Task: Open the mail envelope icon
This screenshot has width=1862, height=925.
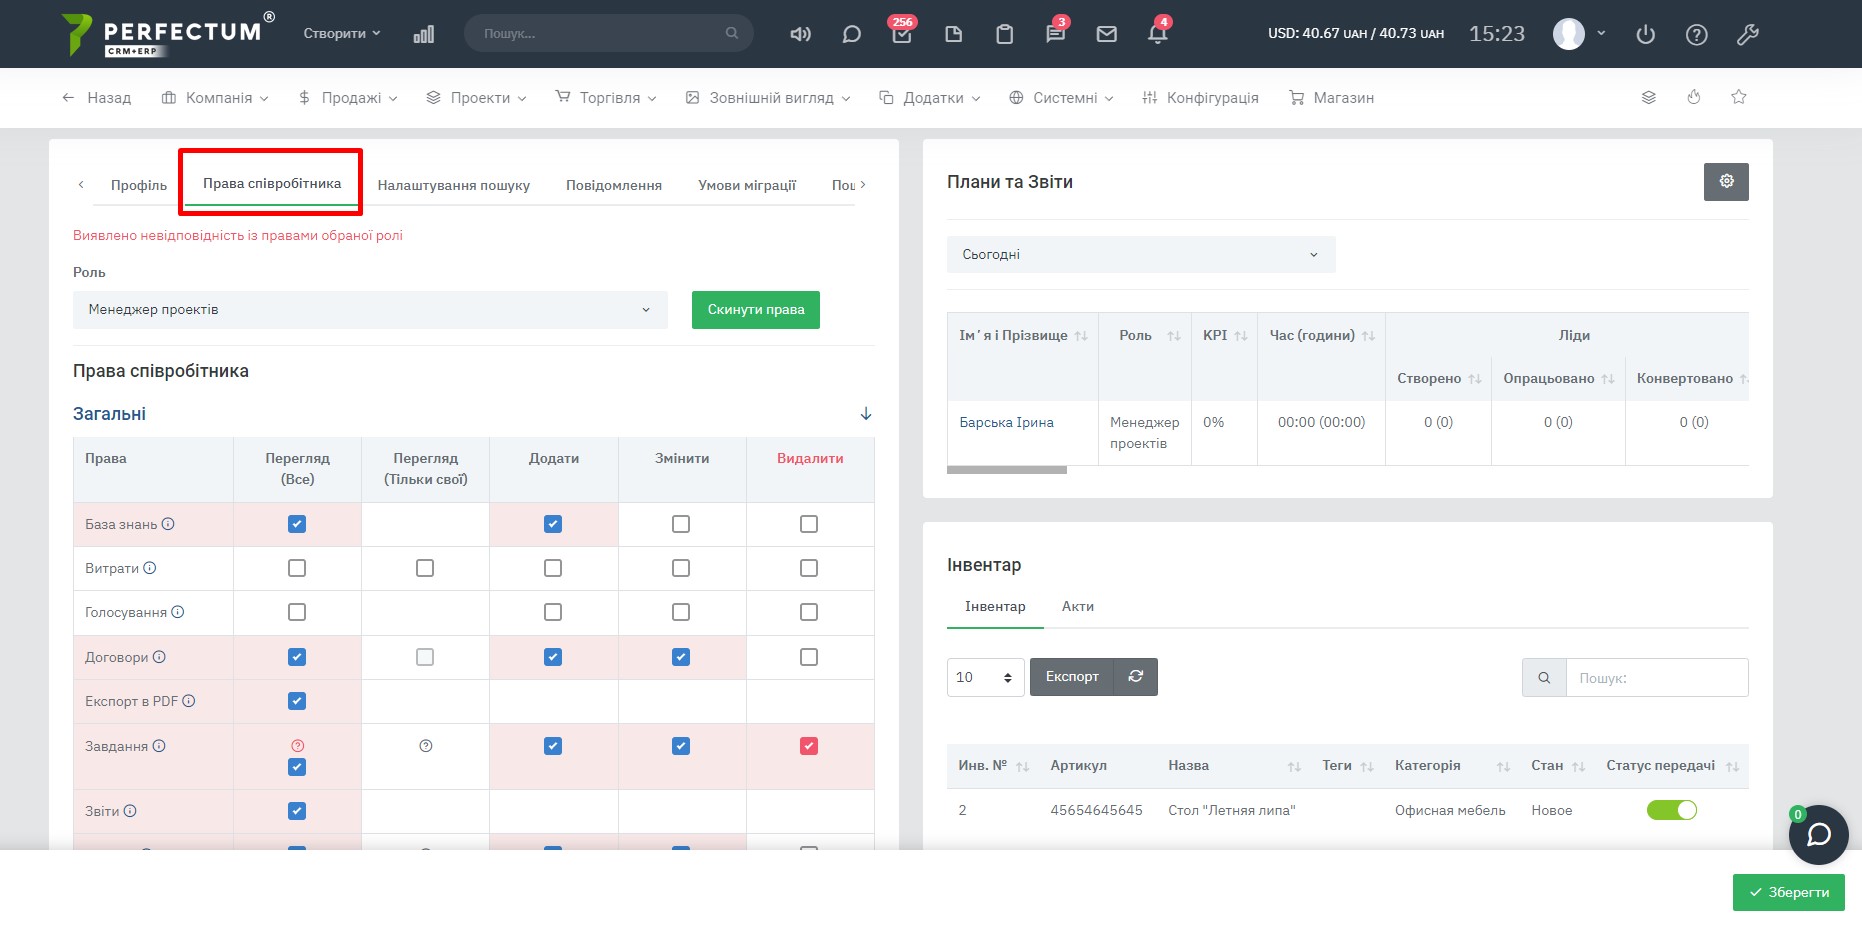Action: (1106, 34)
